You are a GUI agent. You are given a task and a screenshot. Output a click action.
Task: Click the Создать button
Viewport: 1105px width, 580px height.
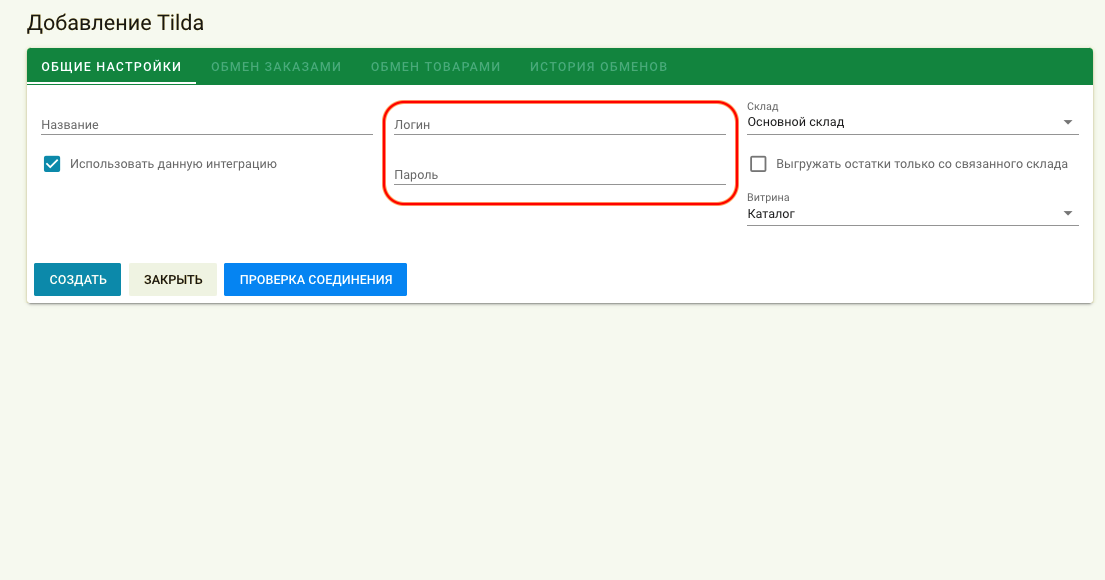coord(78,280)
